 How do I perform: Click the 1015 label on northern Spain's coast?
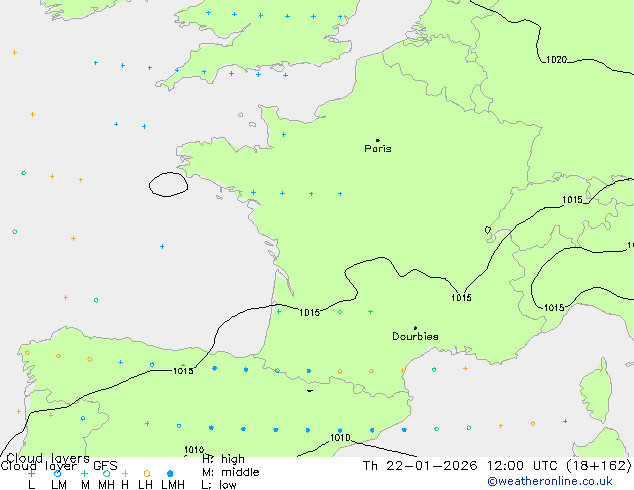pyautogui.click(x=183, y=371)
